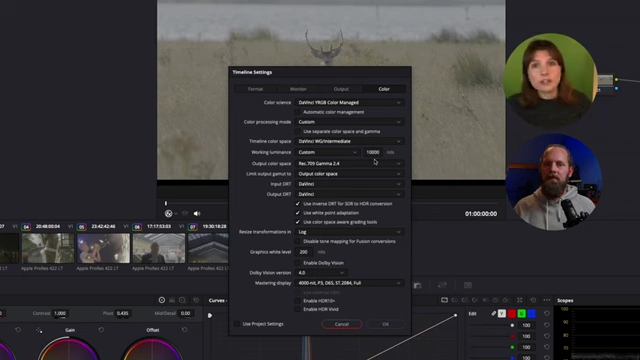Toggle curves channel link icon
640x360 pixels.
click(x=493, y=313)
